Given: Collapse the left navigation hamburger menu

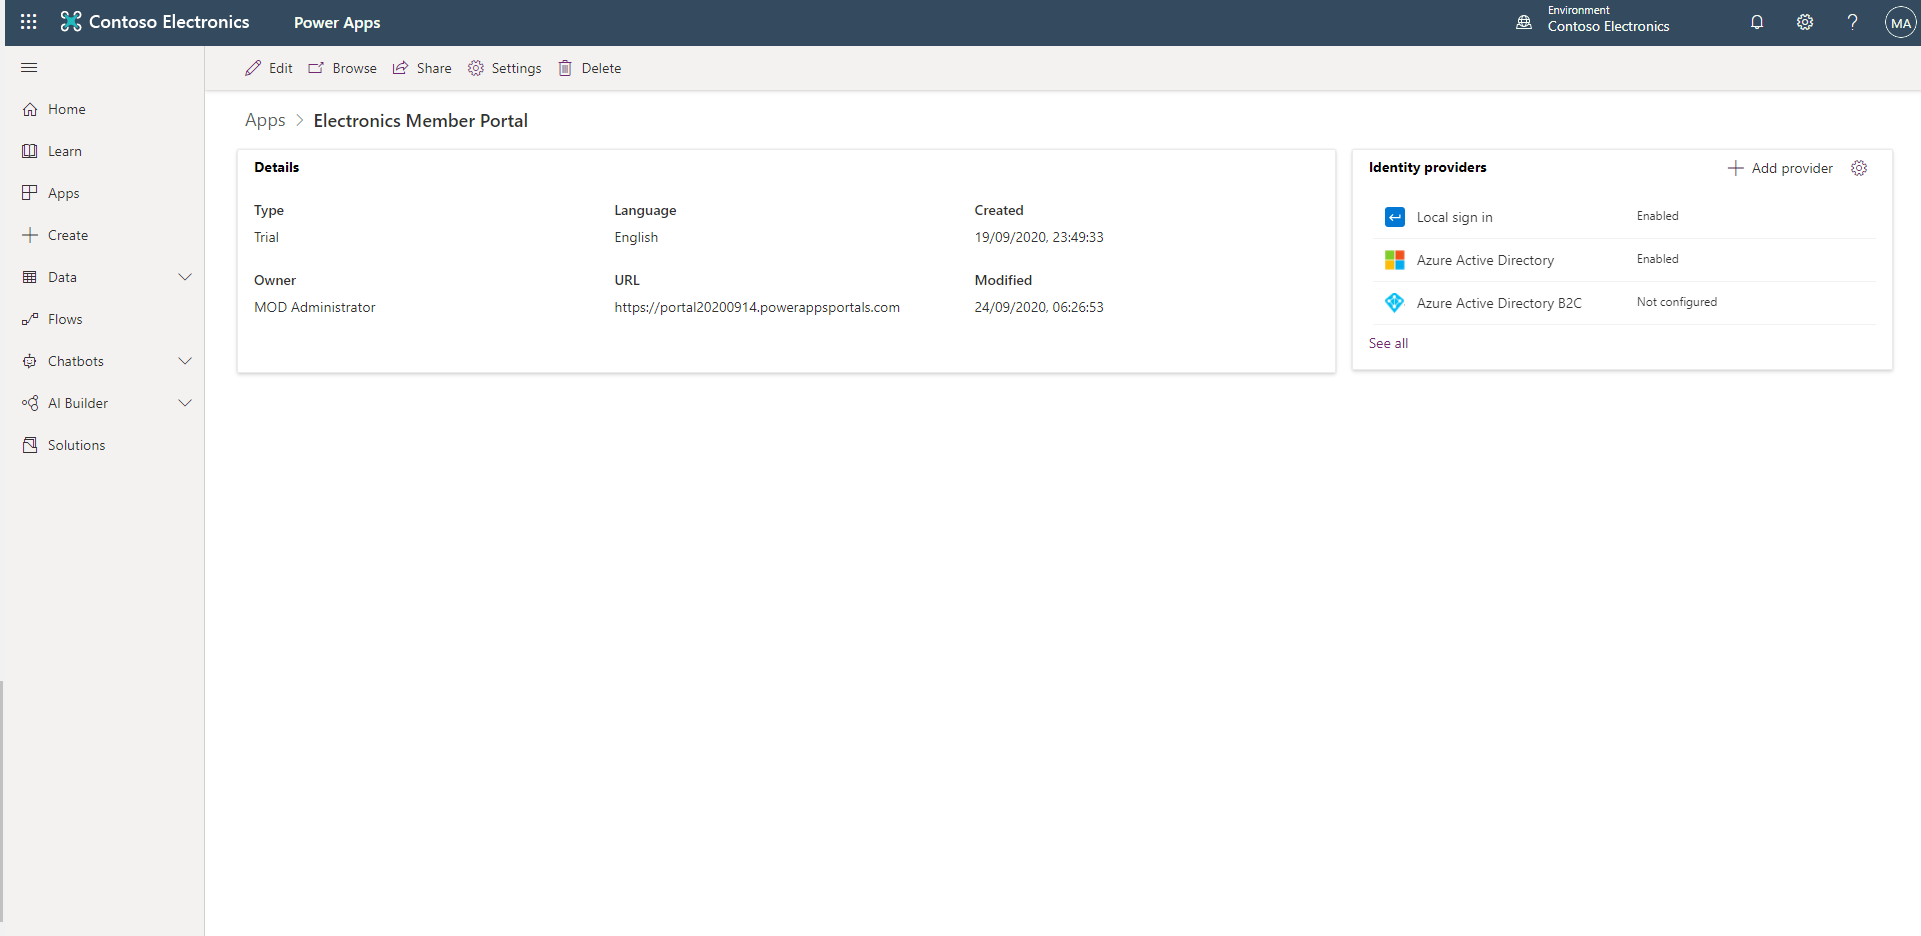Looking at the screenshot, I should pos(29,68).
